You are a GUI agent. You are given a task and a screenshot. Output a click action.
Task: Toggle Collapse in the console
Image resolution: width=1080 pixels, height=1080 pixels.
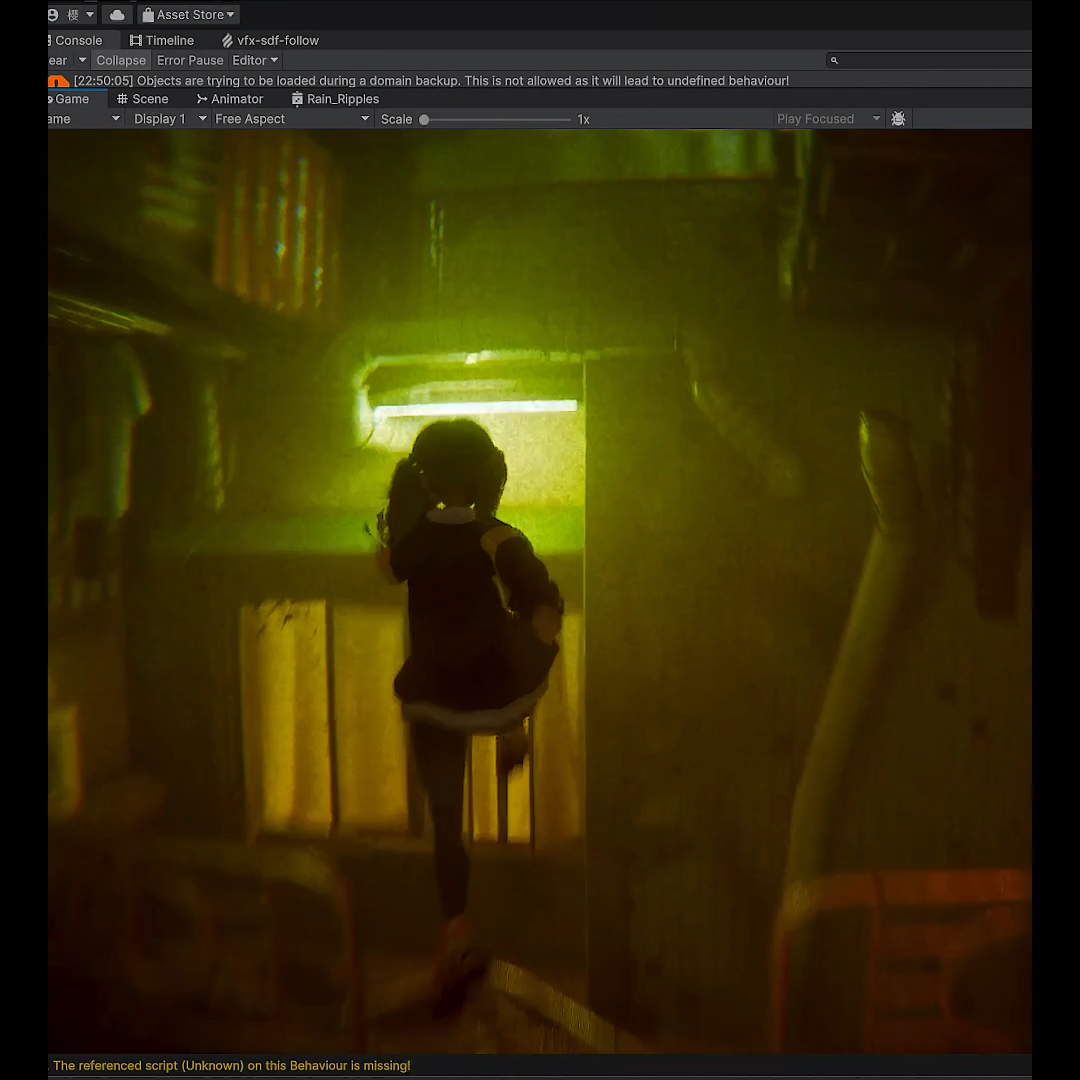pos(121,61)
